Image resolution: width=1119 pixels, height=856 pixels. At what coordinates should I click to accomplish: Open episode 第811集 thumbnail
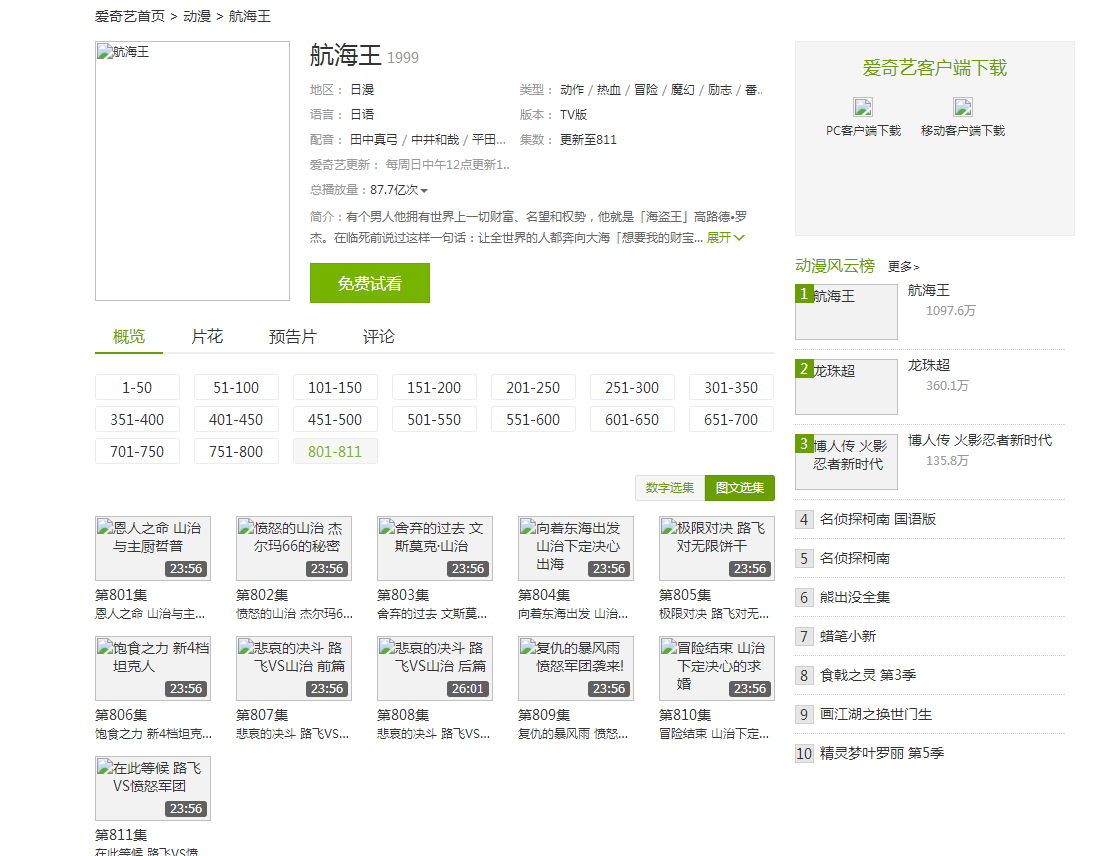click(x=153, y=788)
